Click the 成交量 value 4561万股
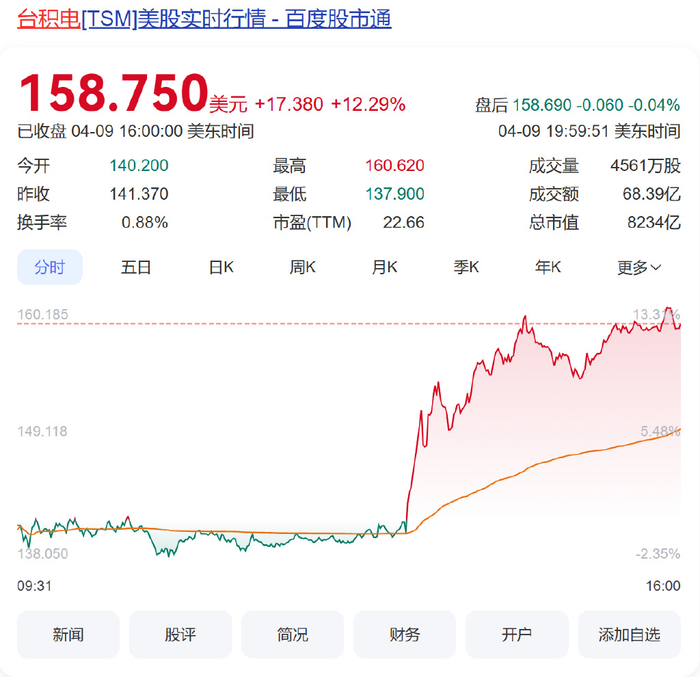The image size is (700, 677). click(646, 166)
